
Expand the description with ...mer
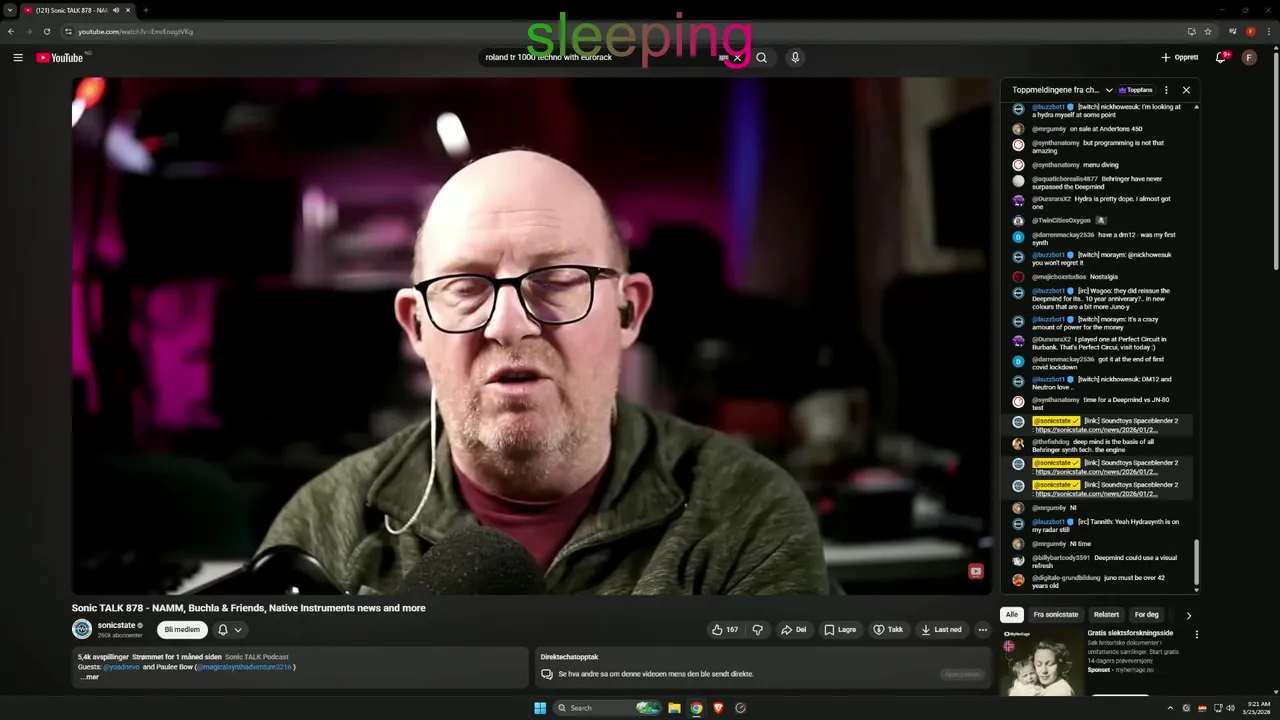(x=90, y=677)
